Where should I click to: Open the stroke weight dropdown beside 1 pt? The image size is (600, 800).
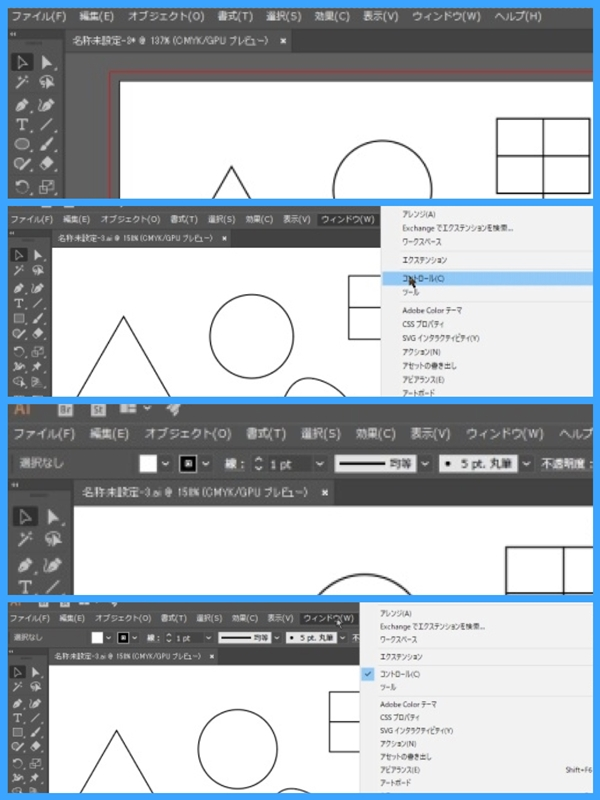click(x=319, y=464)
